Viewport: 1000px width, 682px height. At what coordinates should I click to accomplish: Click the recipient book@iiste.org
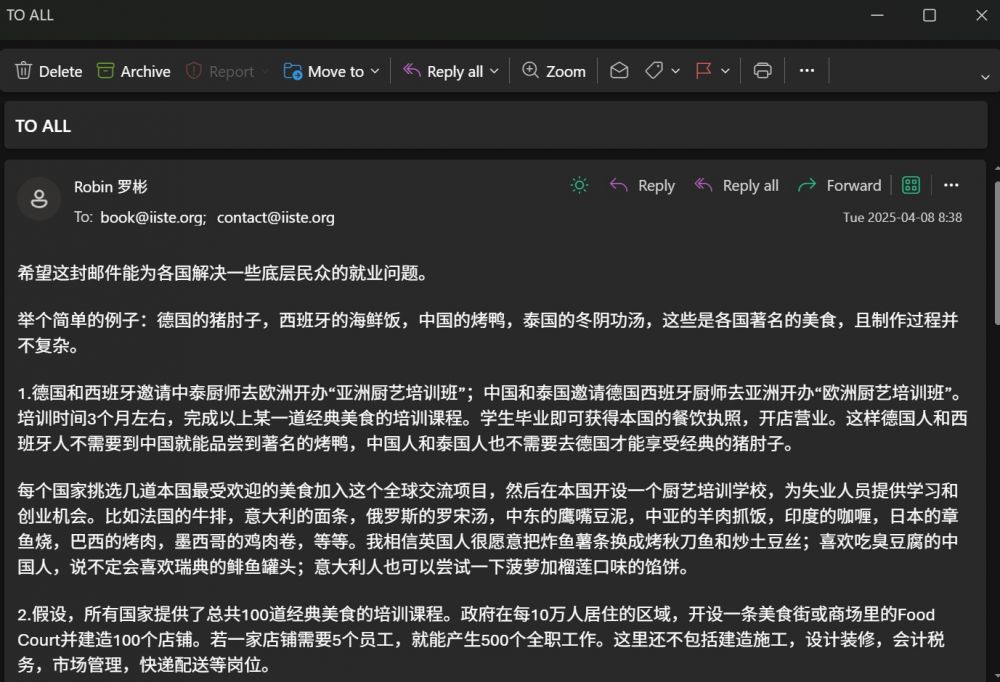(x=152, y=217)
